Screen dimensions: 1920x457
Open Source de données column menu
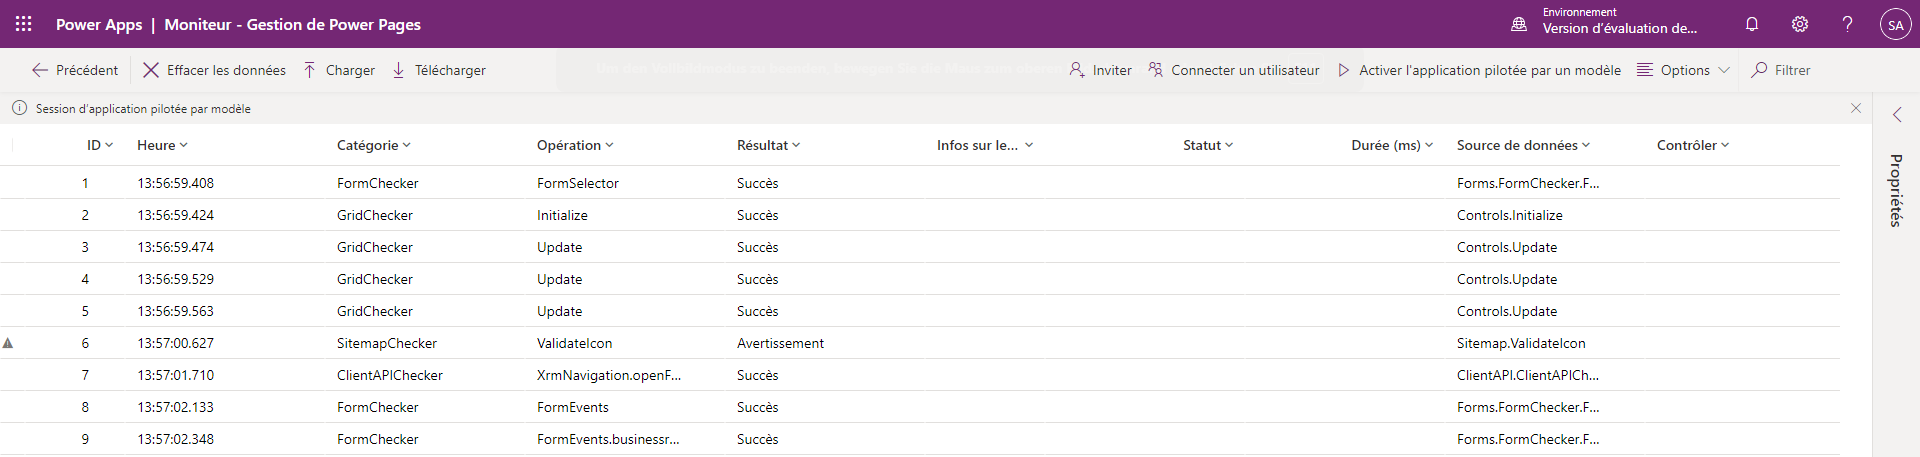(1523, 145)
